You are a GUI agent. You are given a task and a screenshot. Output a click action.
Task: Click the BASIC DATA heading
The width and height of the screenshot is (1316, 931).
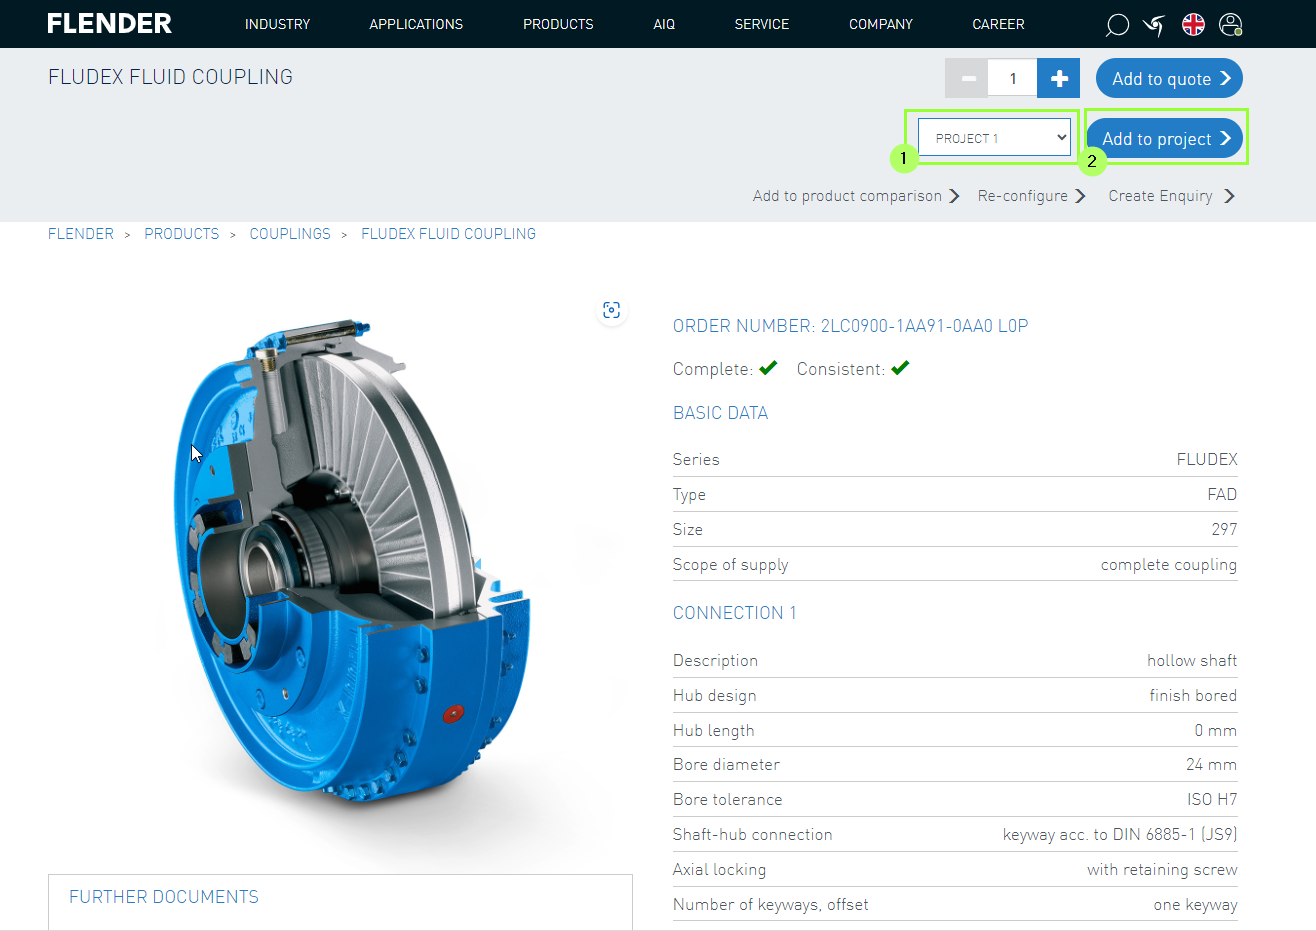(721, 413)
